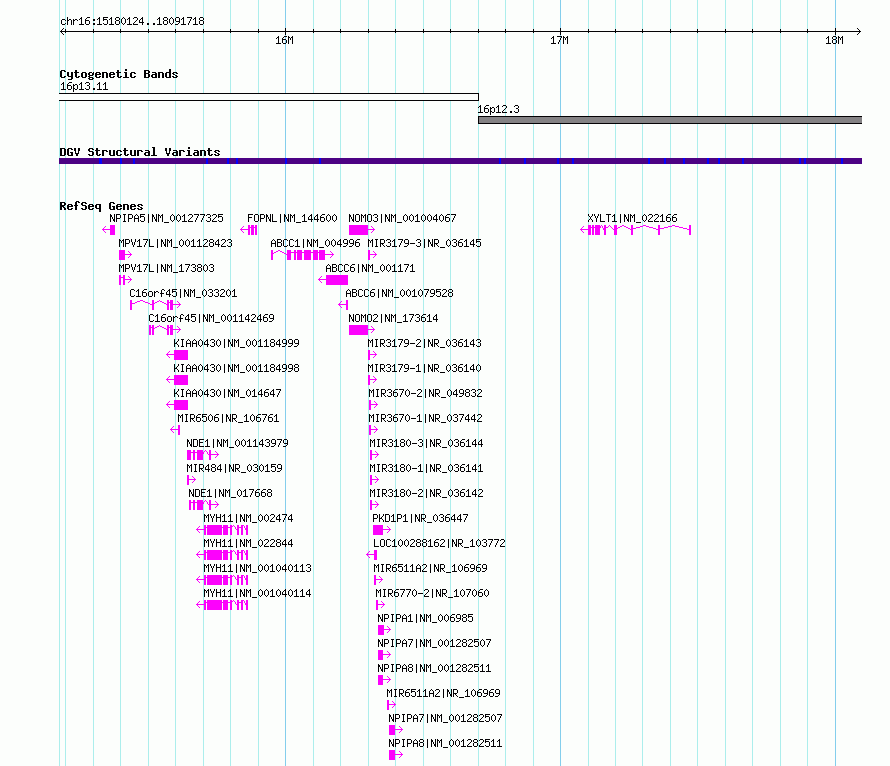The height and width of the screenshot is (766, 890).
Task: Click the NOMO3 gene block glyph
Action: pyautogui.click(x=362, y=230)
